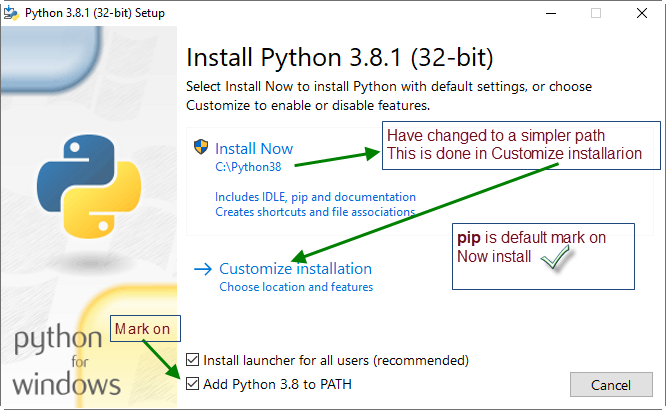Open Customize installation

[x=295, y=269]
